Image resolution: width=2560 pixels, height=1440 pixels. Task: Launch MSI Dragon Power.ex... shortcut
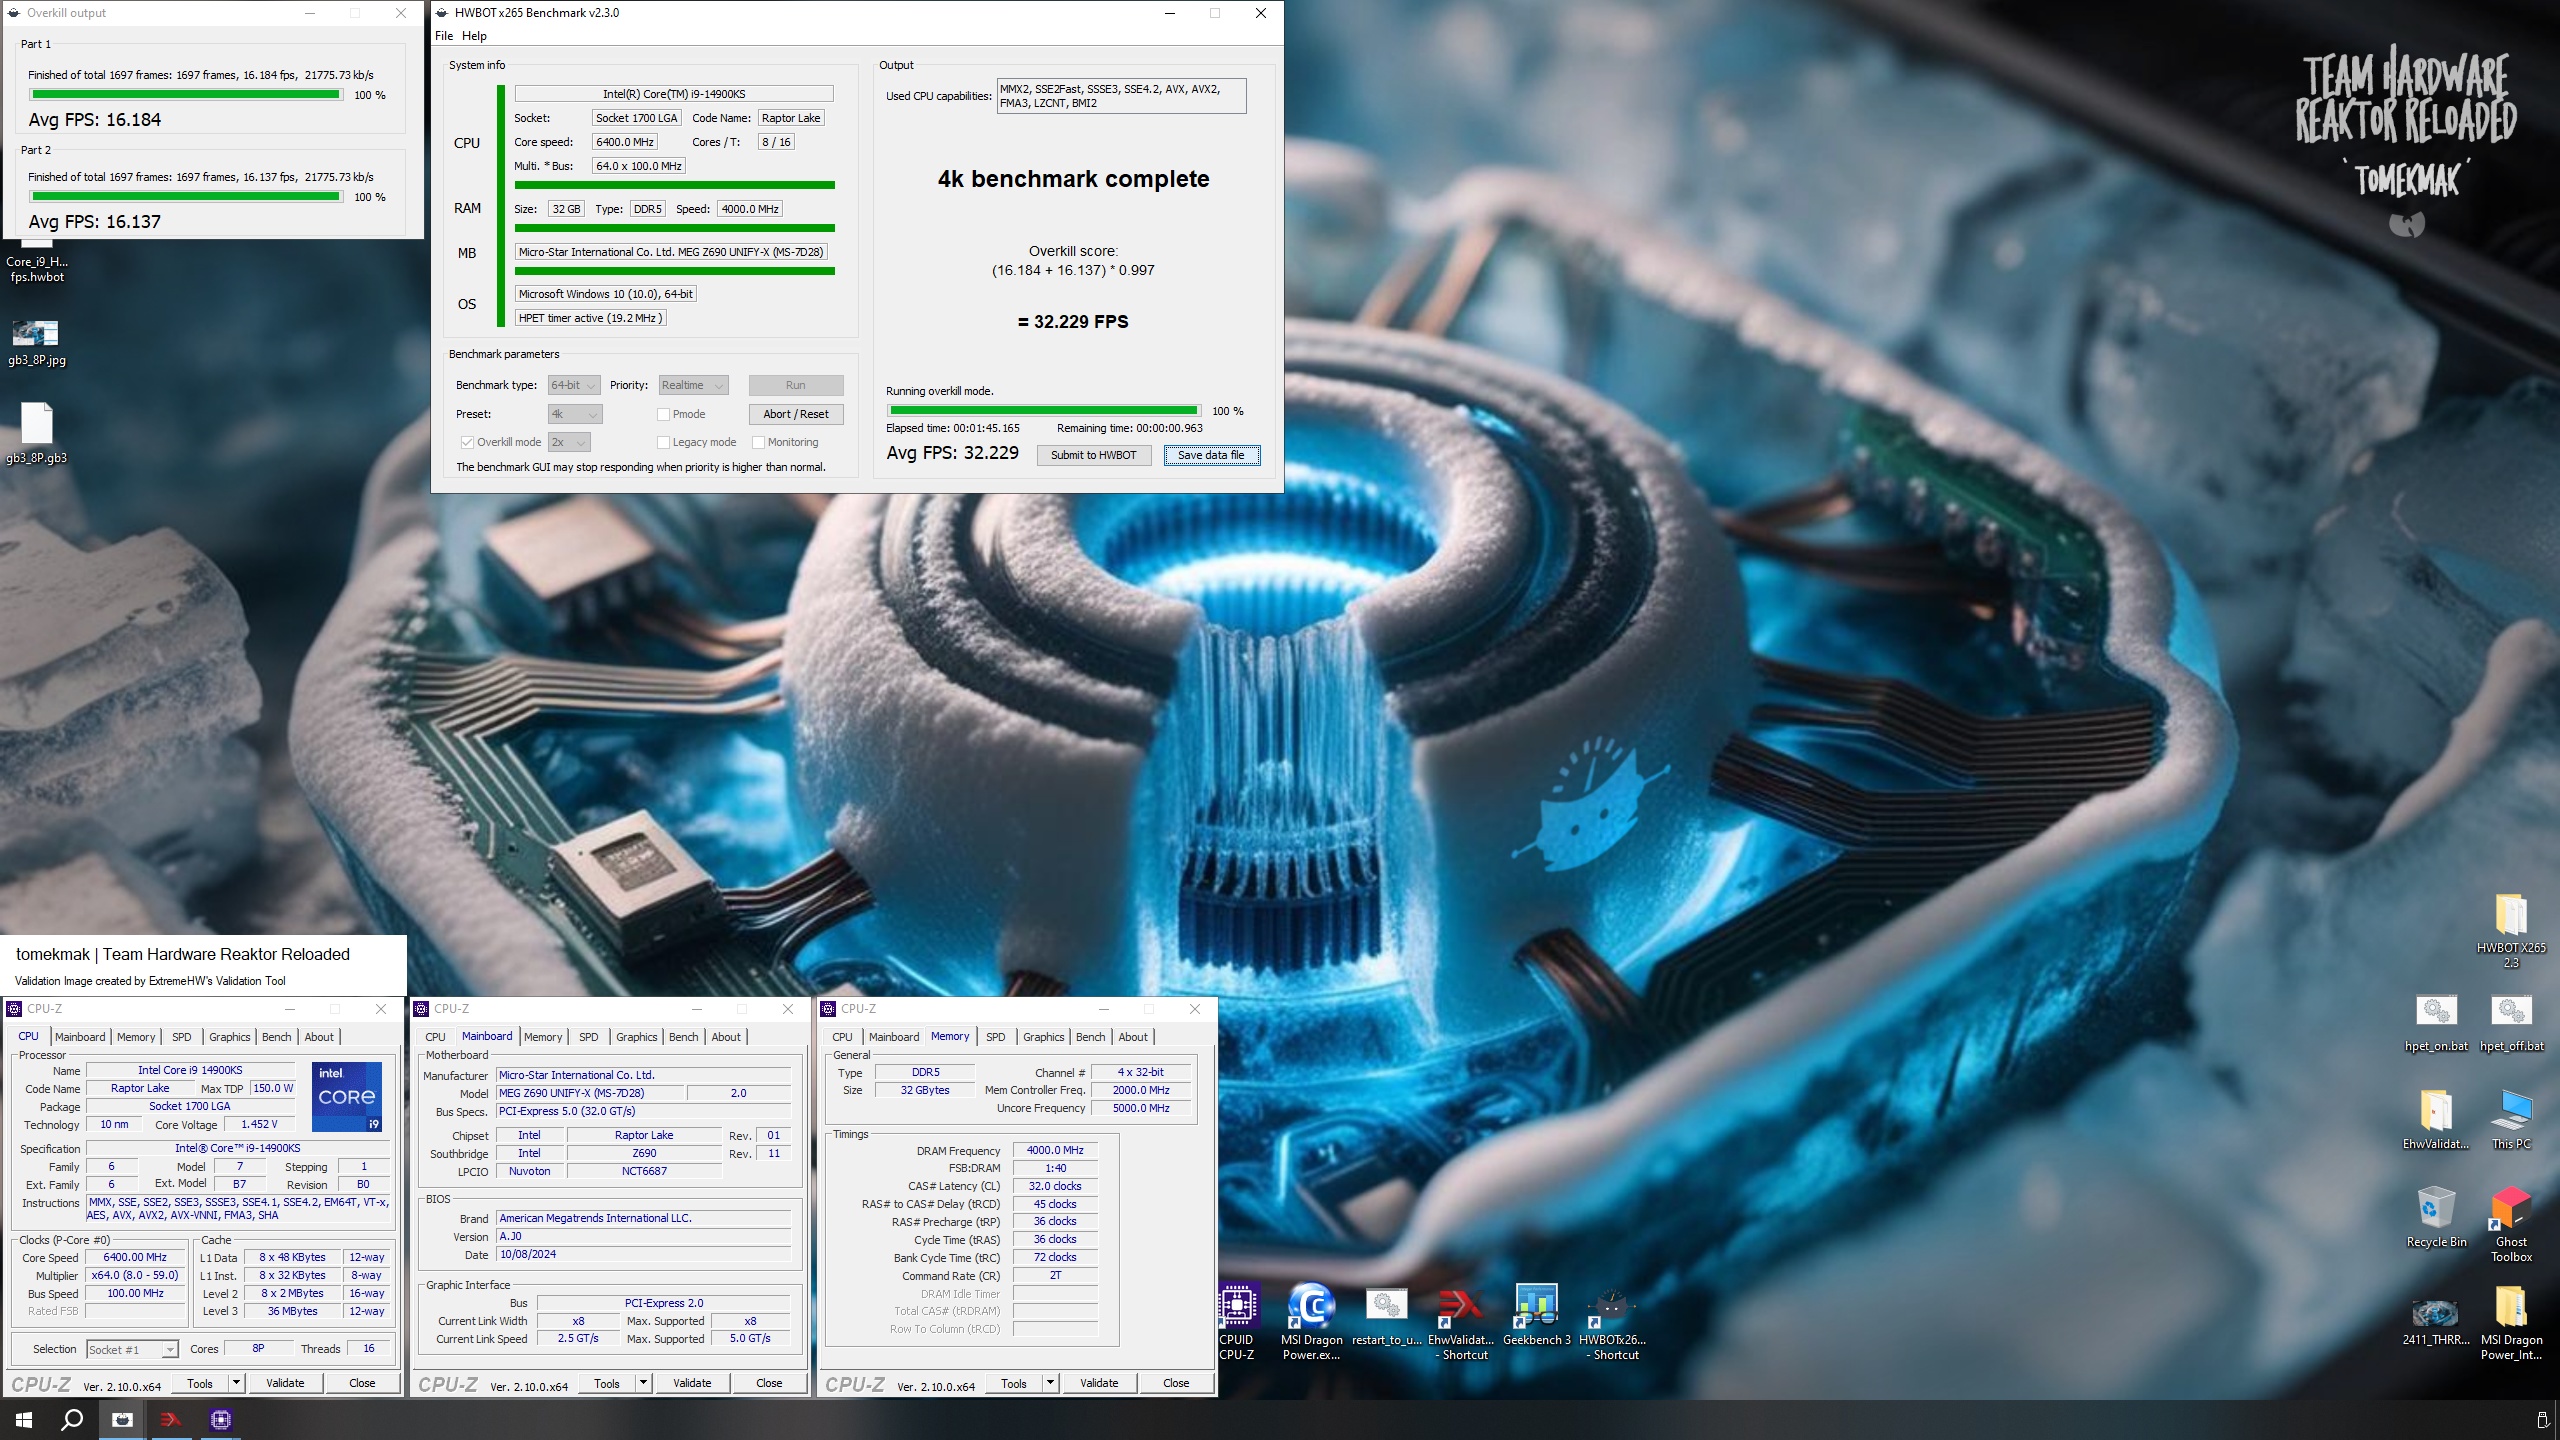(x=1312, y=1322)
